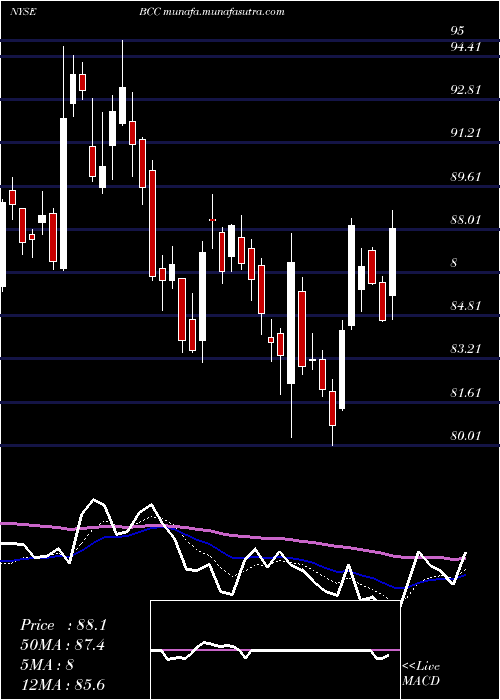Screen dimensions: 500x700
Task: Click the Price : 88.1 readout
Action: point(63,625)
